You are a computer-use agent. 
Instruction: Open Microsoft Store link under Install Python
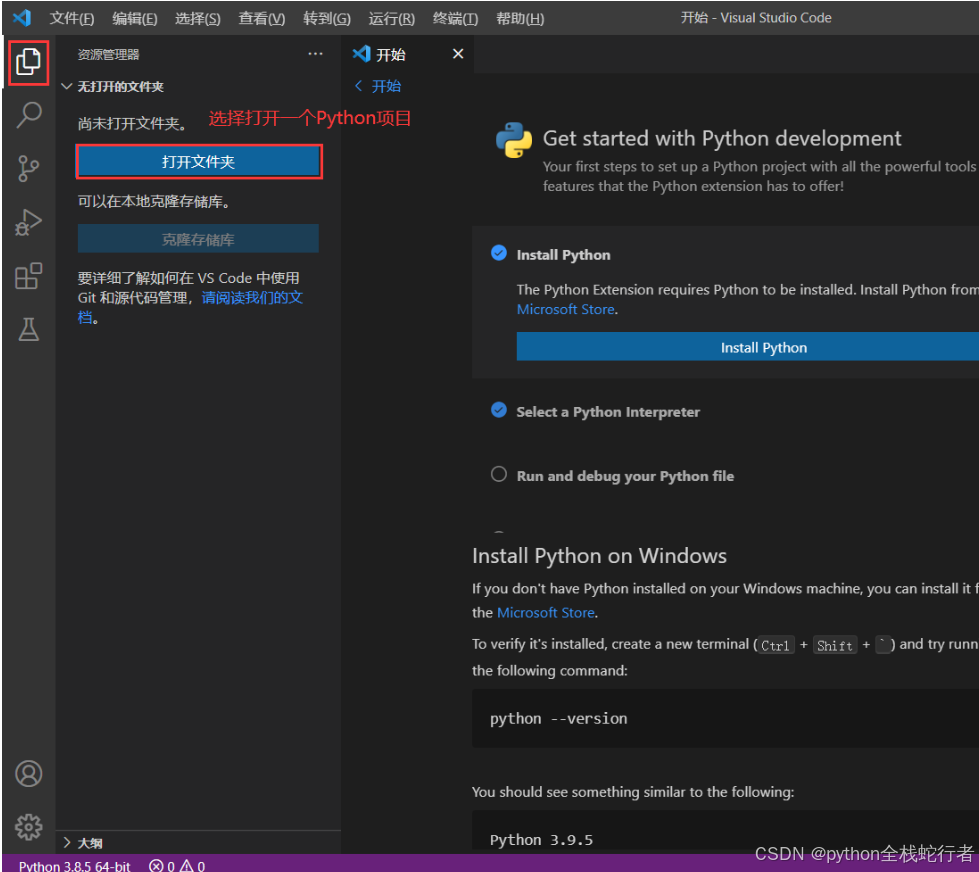click(x=565, y=310)
